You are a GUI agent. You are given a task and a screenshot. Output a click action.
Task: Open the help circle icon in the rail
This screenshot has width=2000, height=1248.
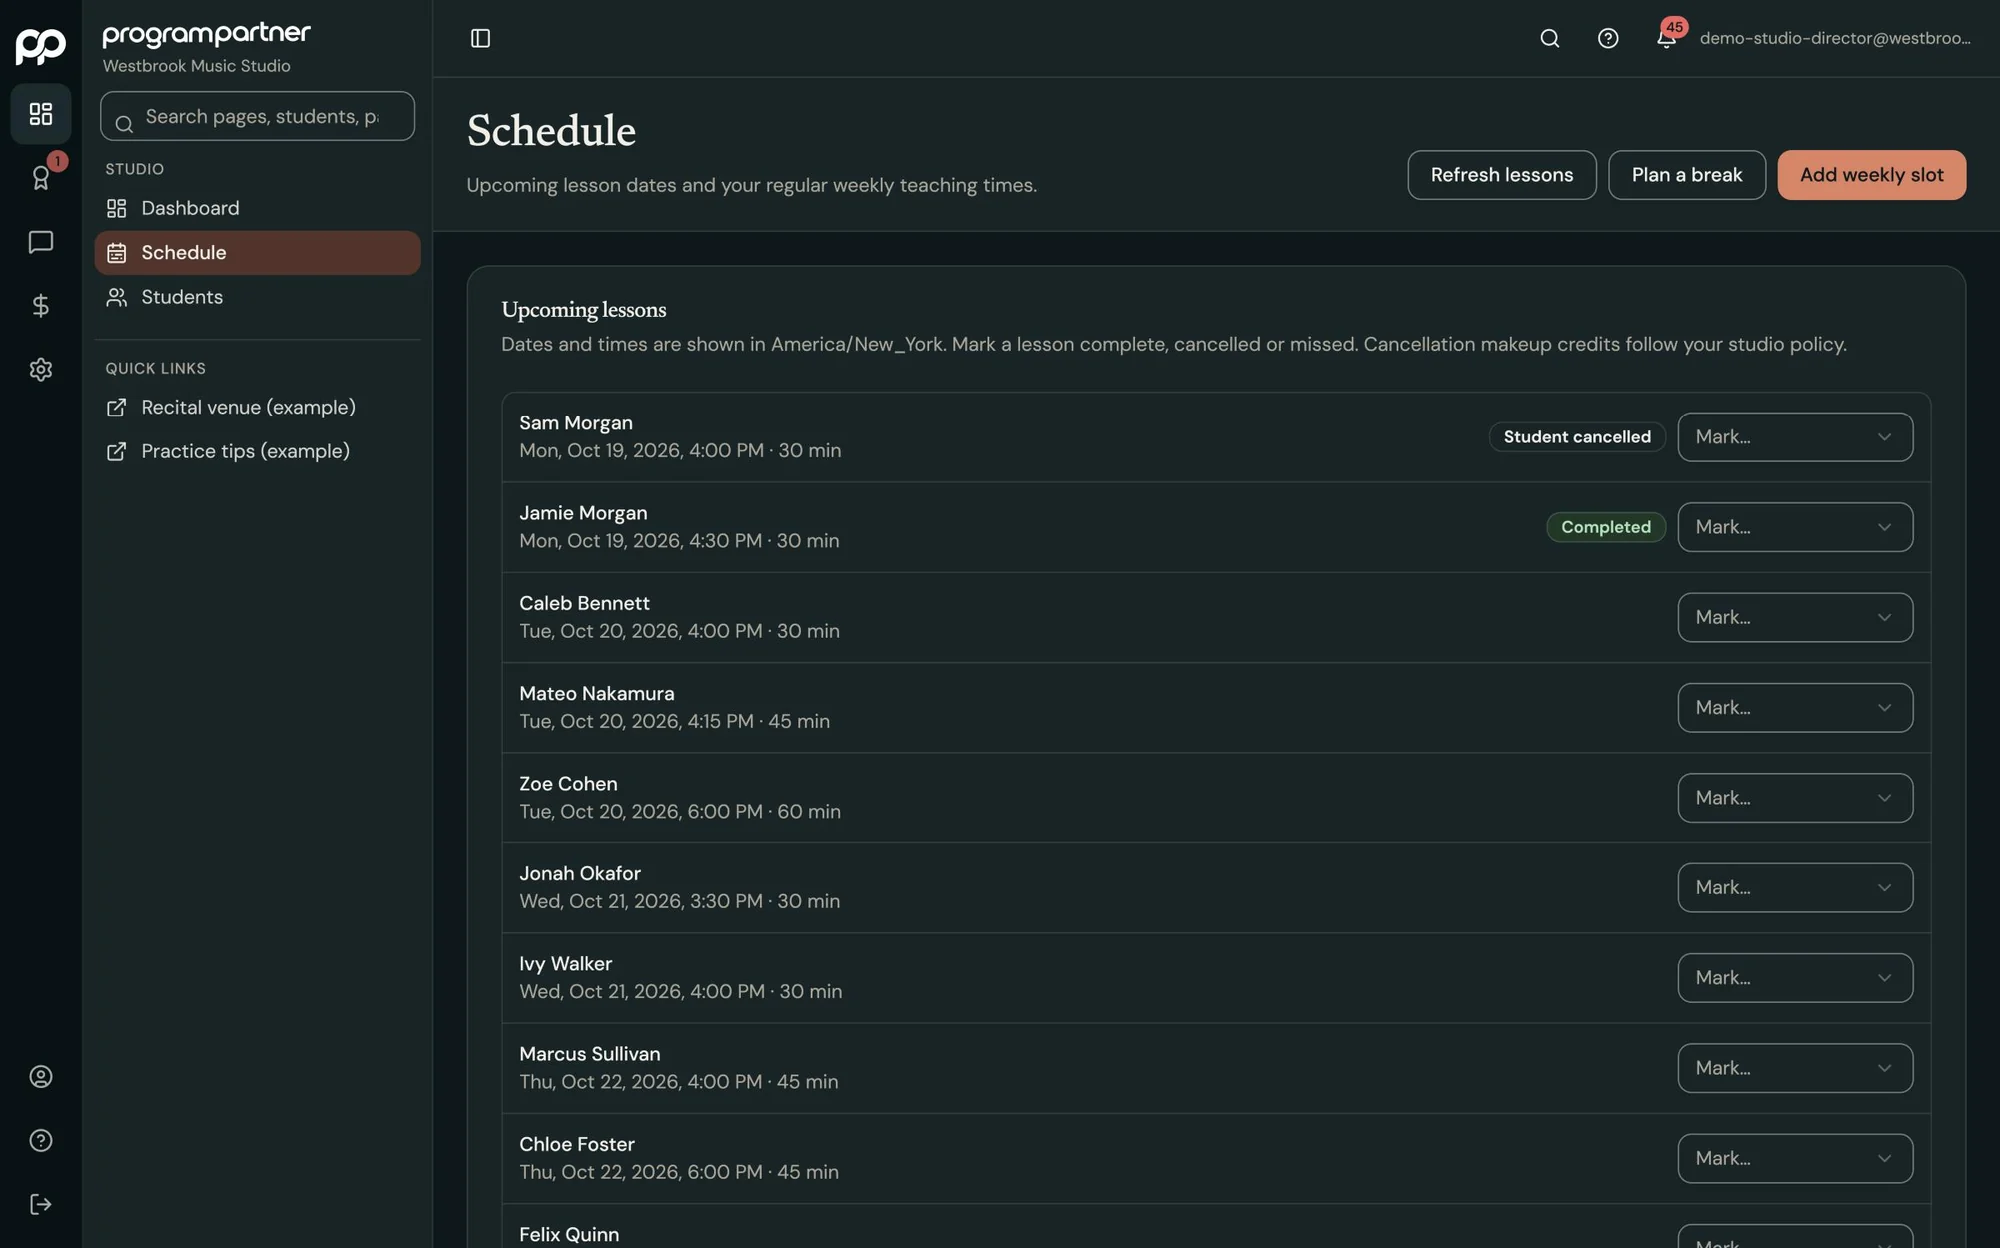(41, 1140)
